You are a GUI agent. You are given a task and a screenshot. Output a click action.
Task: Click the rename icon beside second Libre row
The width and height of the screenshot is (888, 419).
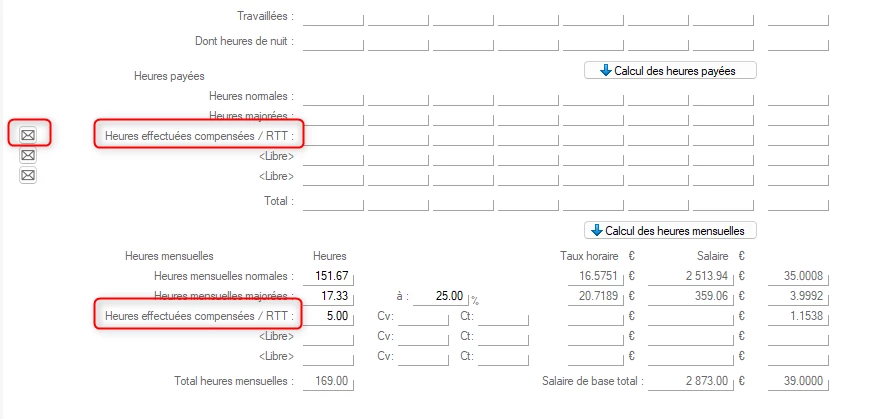tap(28, 175)
